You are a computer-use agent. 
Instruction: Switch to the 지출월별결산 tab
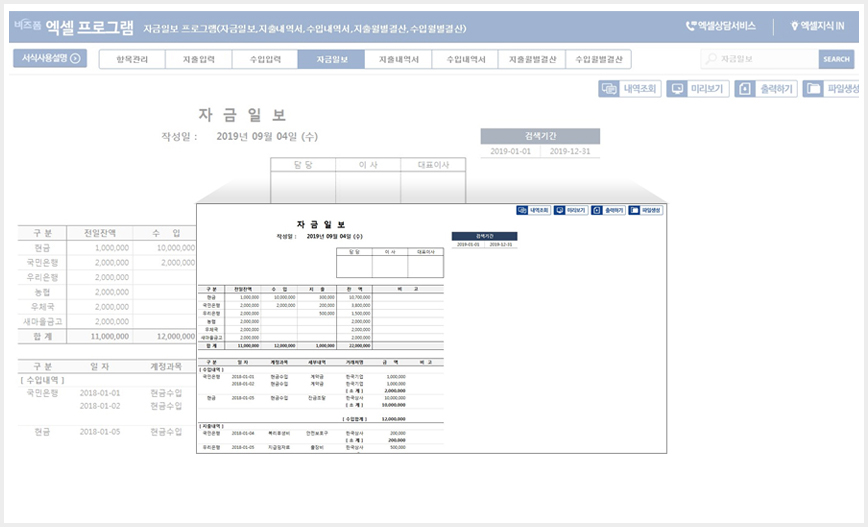click(x=532, y=59)
